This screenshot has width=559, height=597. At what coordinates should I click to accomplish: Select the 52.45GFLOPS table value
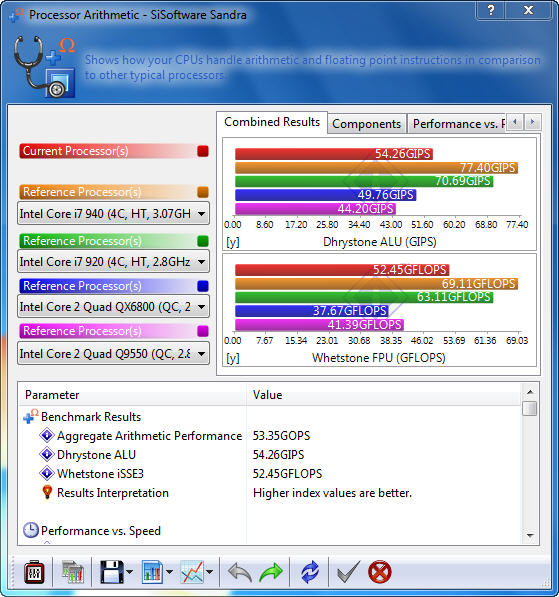tap(287, 474)
